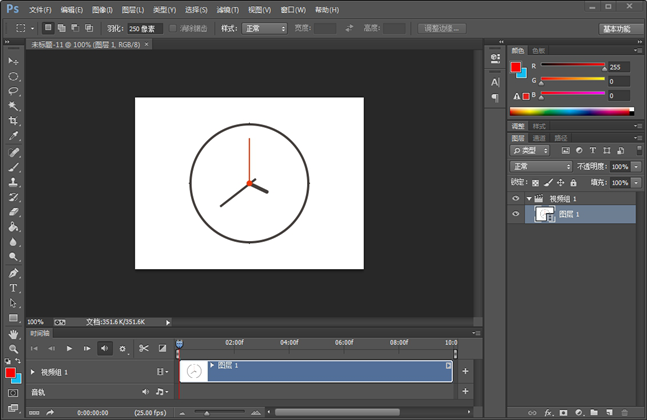Open the 类型 layer filter dropdown
Viewport: 647px width, 420px height.
(x=530, y=151)
